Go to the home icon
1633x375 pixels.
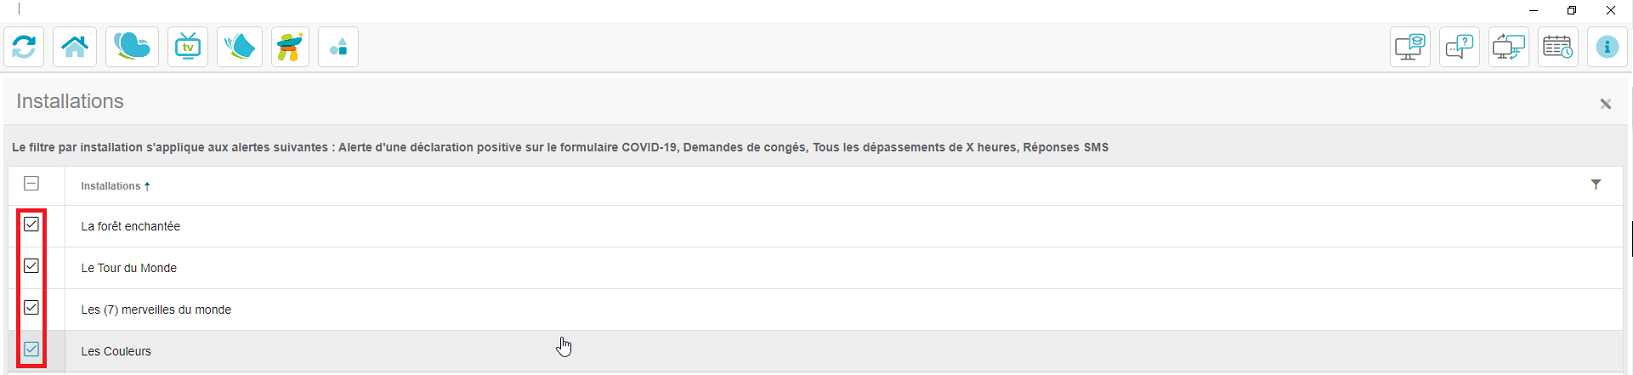coord(75,47)
